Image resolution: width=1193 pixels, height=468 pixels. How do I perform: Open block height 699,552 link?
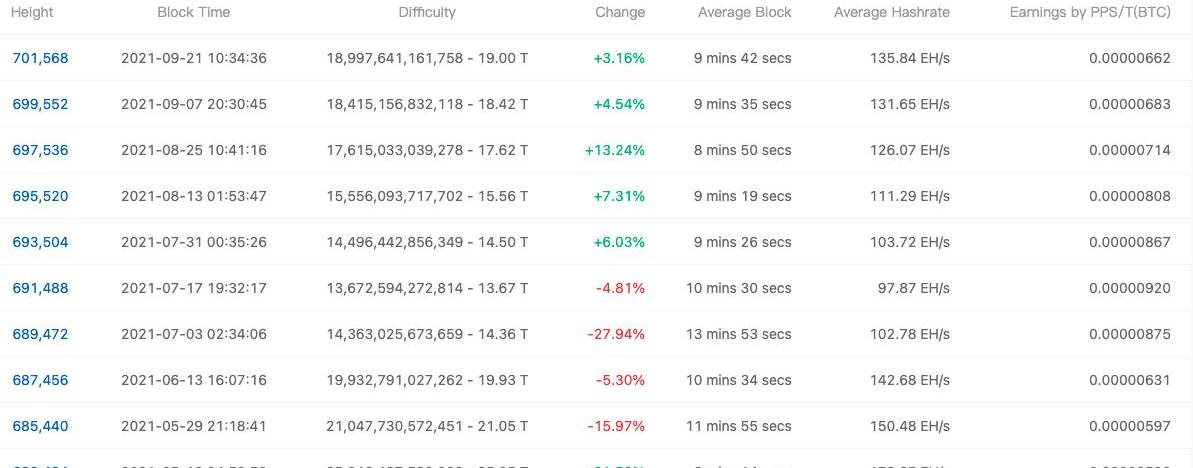(x=40, y=104)
